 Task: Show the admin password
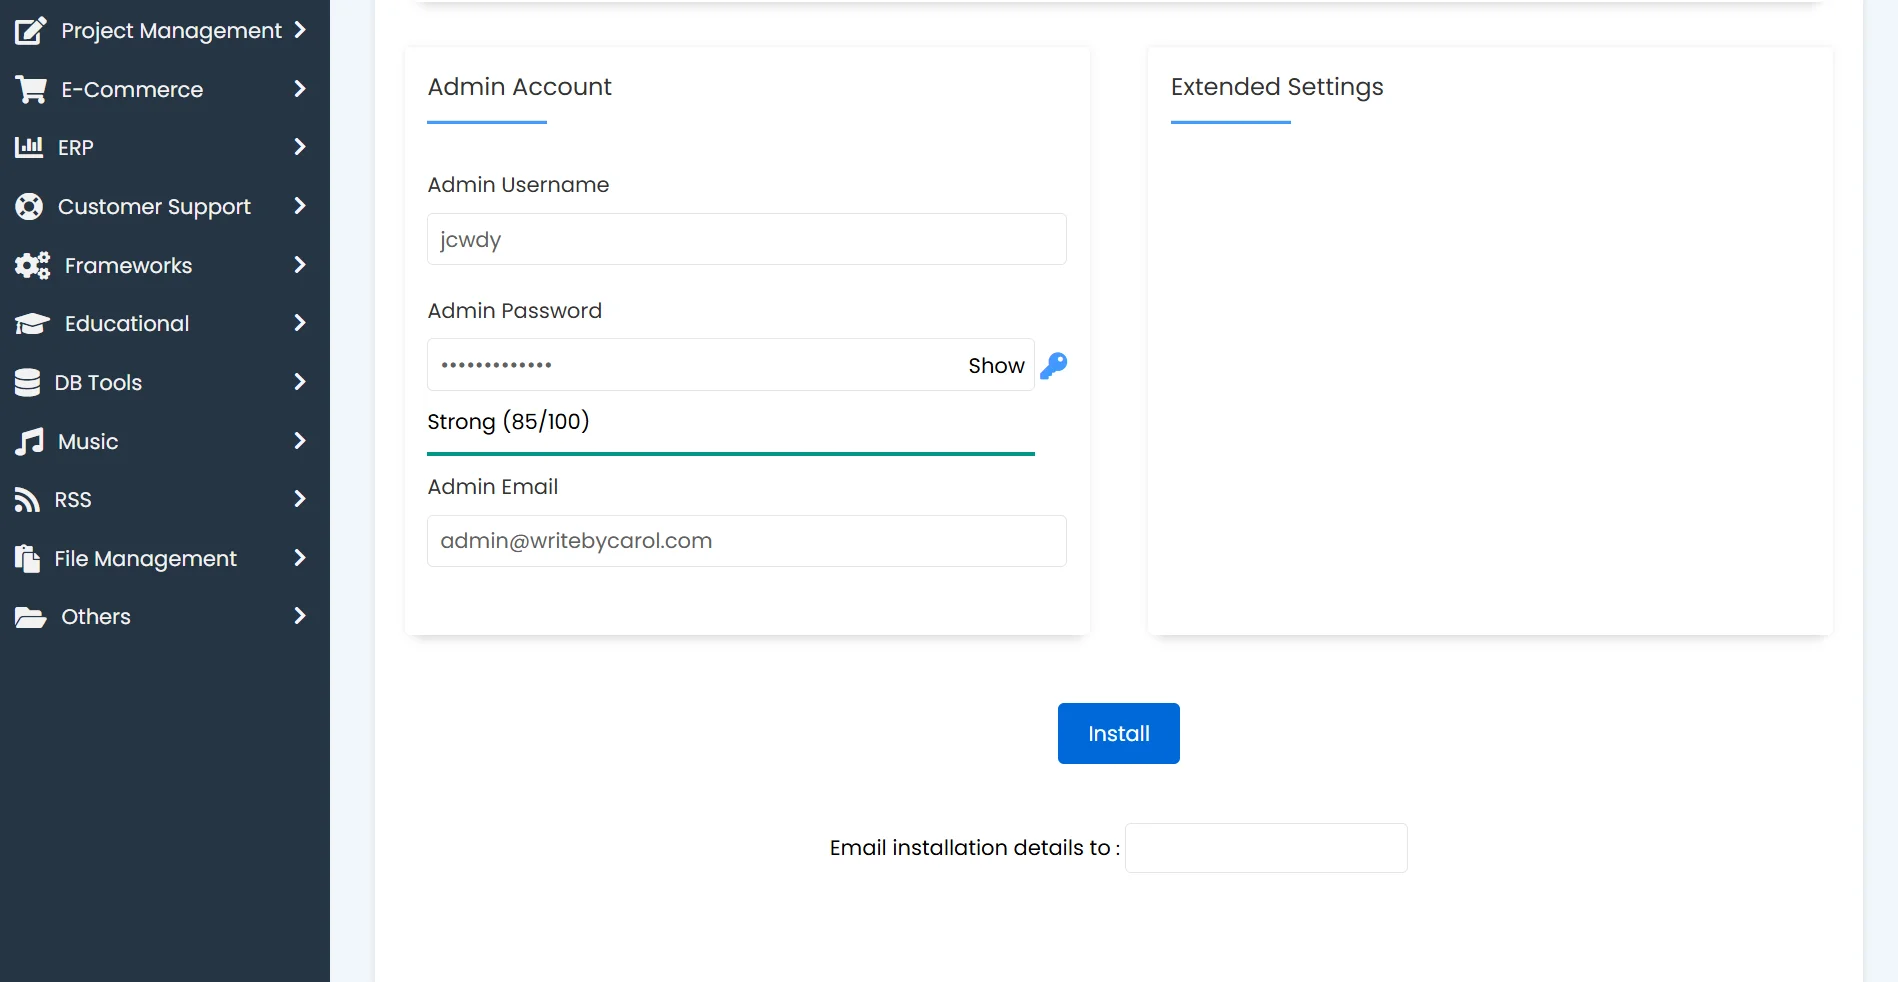(x=996, y=366)
